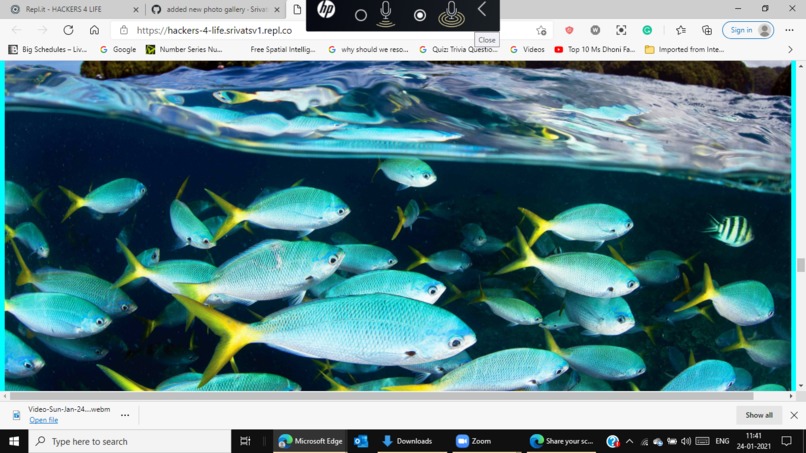Go back with the left arrow button
This screenshot has width=806, height=453.
[x=16, y=30]
